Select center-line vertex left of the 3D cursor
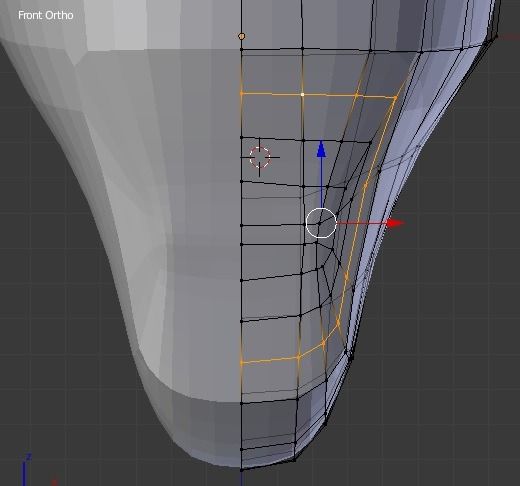520x486 pixels. point(242,137)
